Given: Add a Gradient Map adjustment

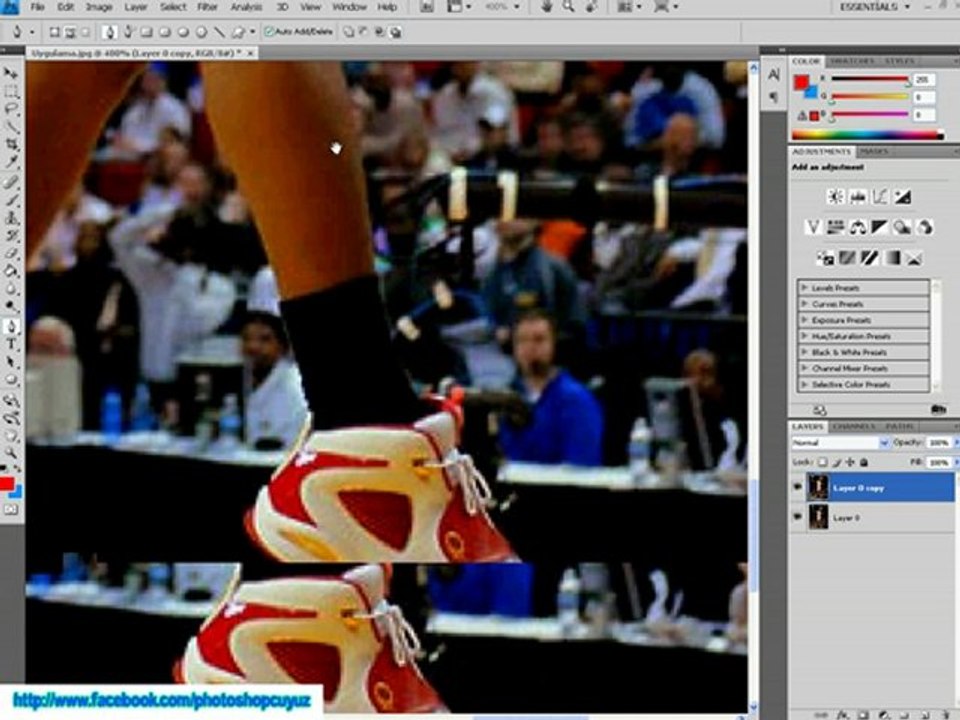Looking at the screenshot, I should point(892,258).
